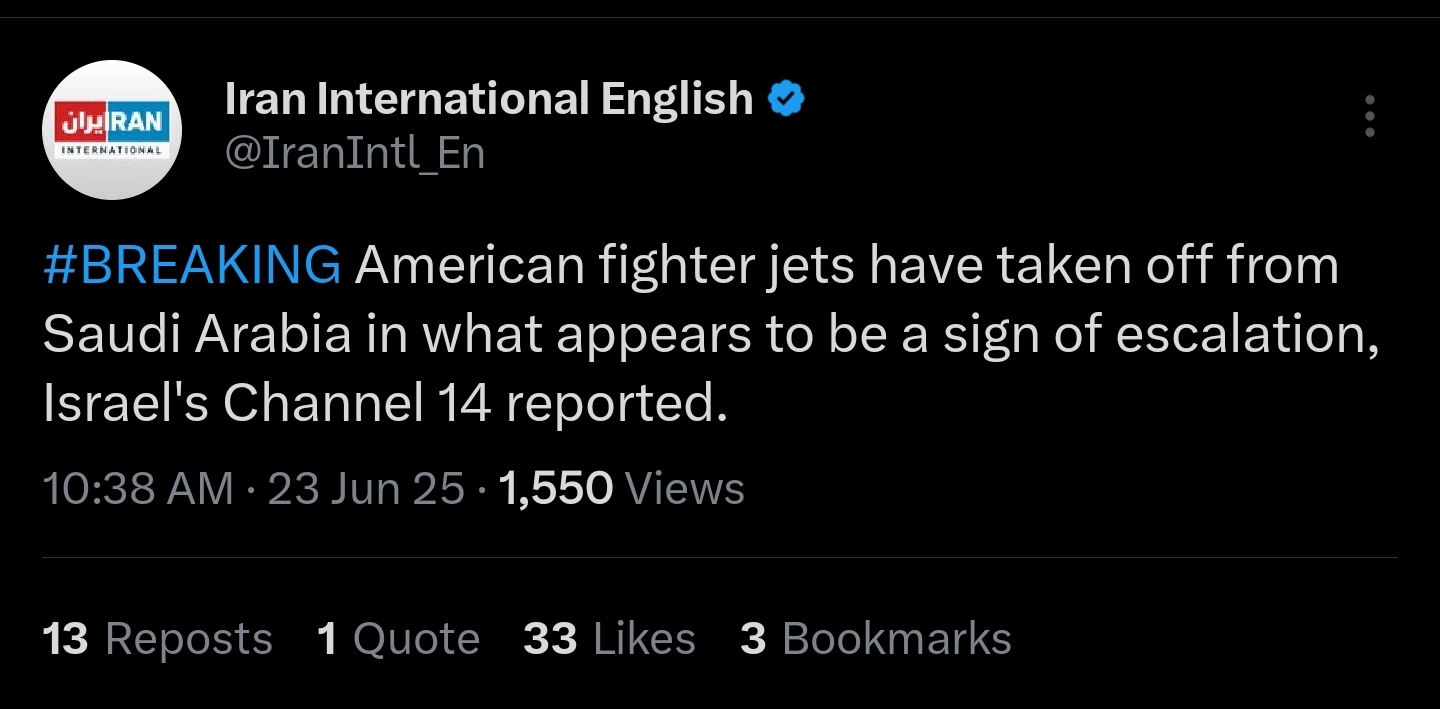Click the 23 Jun 25 date
Image resolution: width=1440 pixels, height=709 pixels.
pos(366,489)
